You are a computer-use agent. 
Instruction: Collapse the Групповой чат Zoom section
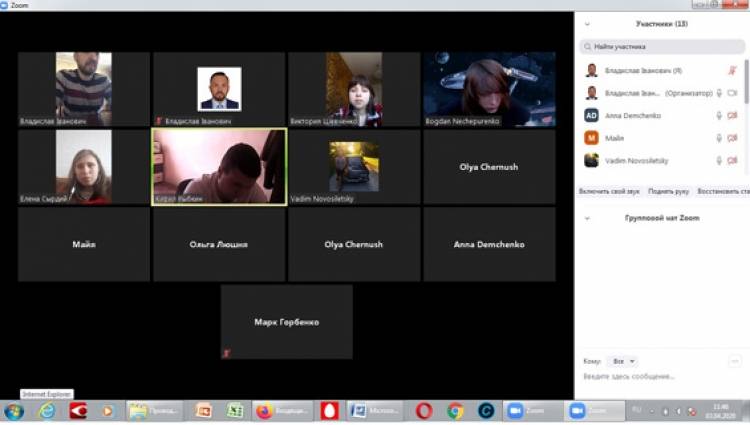[586, 218]
